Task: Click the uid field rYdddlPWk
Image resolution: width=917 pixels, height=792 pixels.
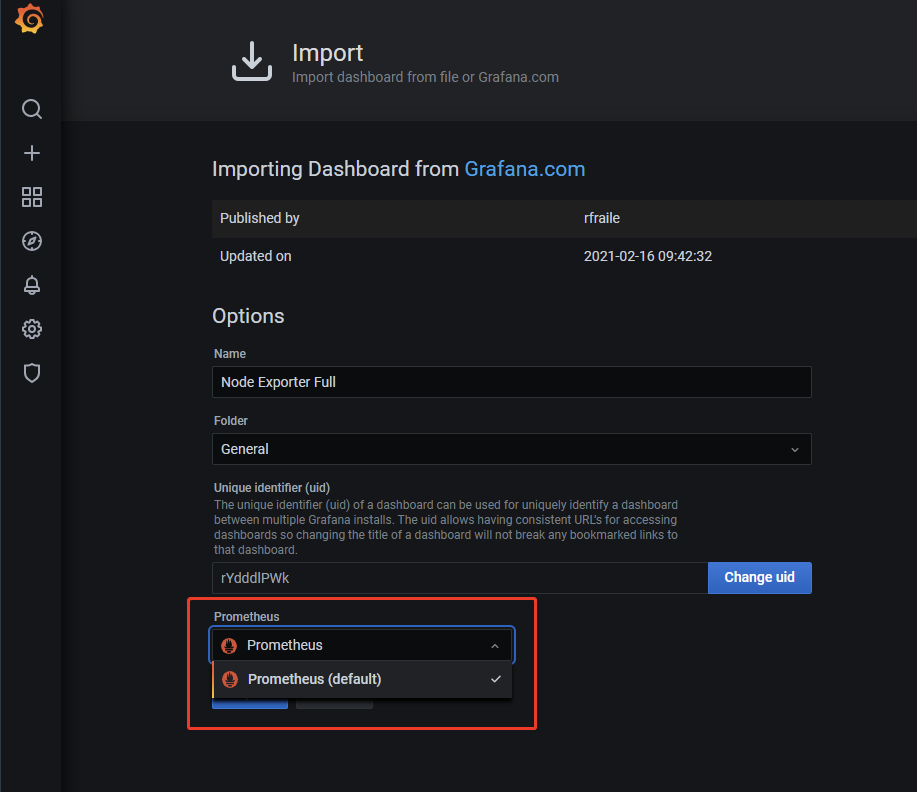Action: point(460,578)
